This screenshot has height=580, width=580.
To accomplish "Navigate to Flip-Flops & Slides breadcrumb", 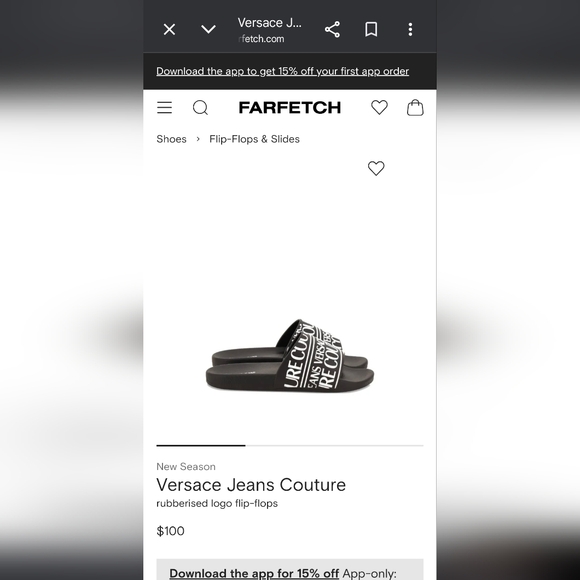I will point(254,139).
